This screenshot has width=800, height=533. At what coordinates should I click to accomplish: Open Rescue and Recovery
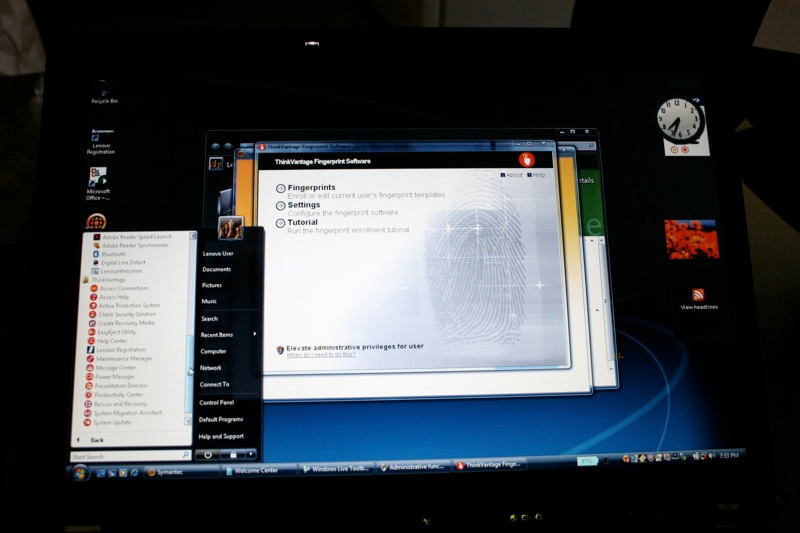click(x=115, y=404)
